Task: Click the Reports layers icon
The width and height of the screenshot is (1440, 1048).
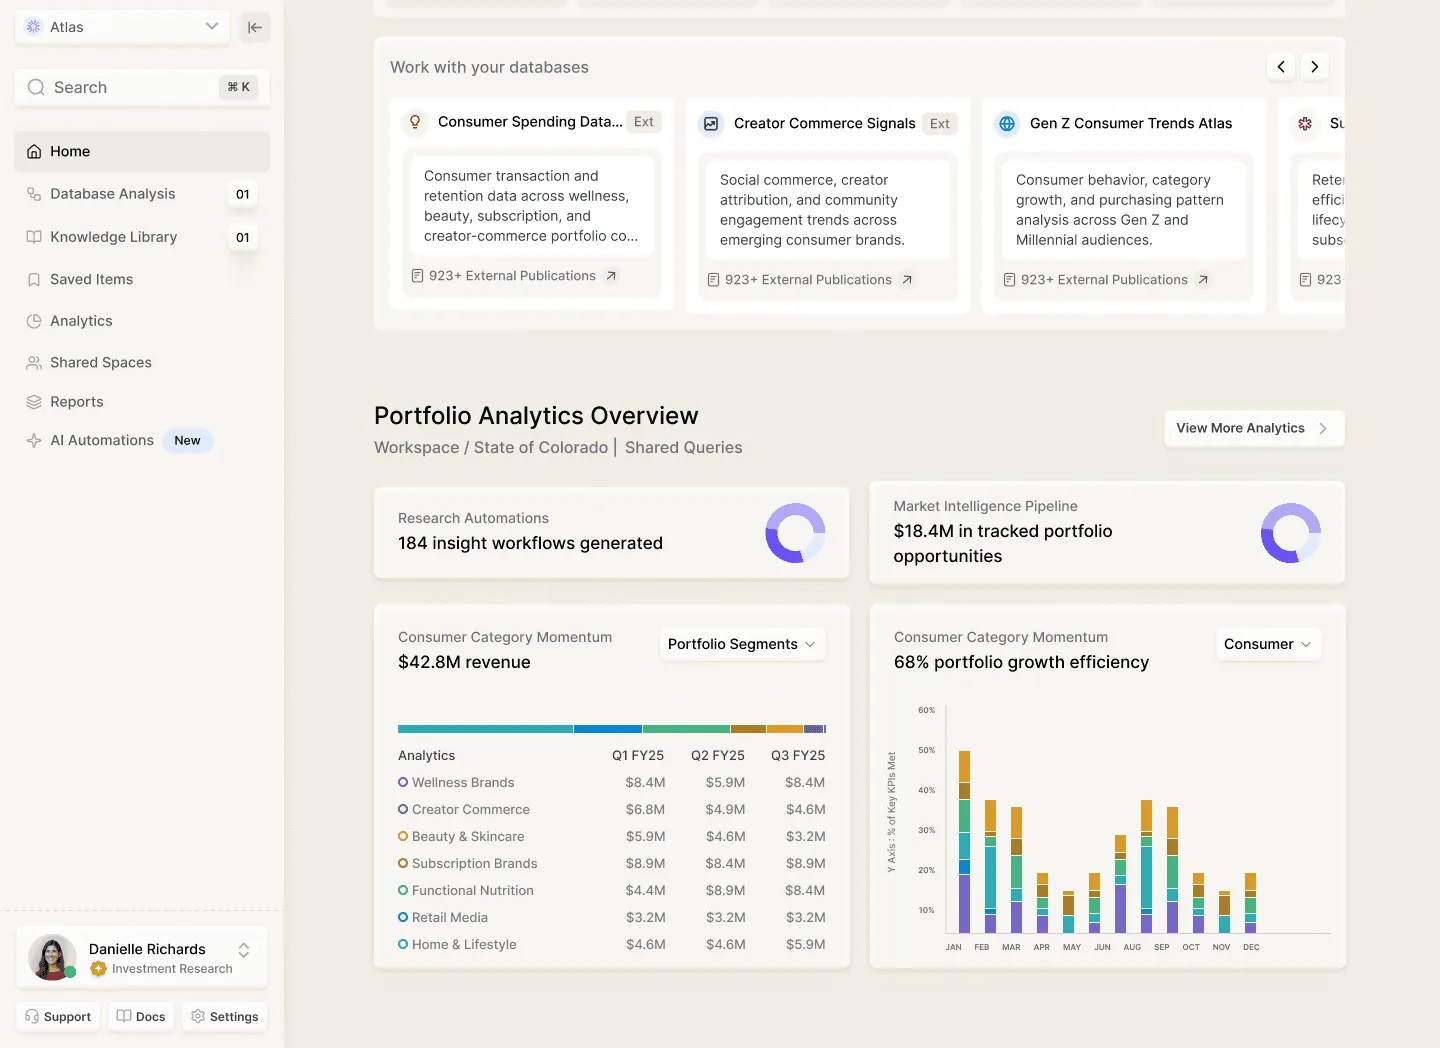Action: [x=34, y=402]
